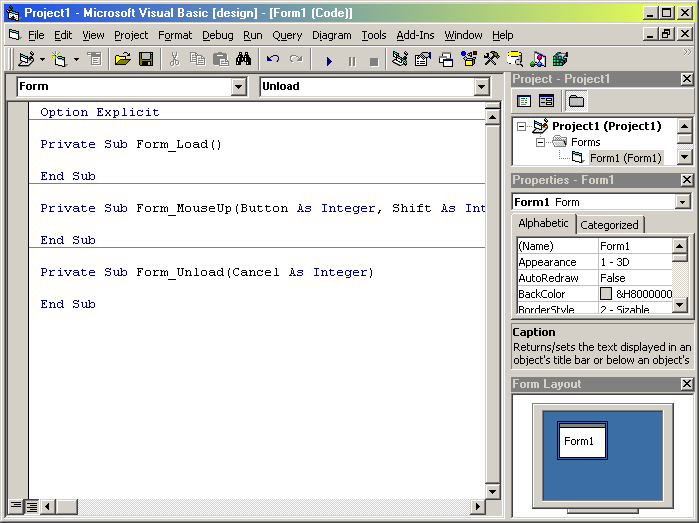Open the Window menu

click(463, 35)
